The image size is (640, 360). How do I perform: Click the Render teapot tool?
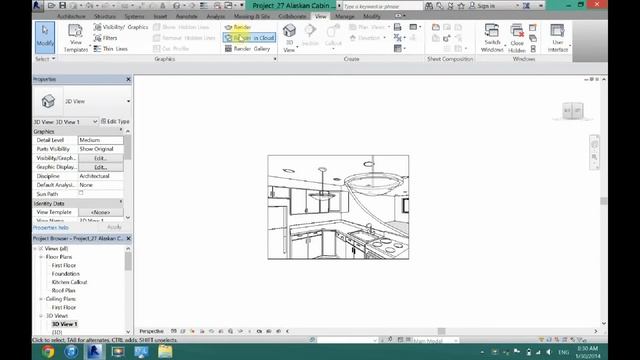click(238, 27)
